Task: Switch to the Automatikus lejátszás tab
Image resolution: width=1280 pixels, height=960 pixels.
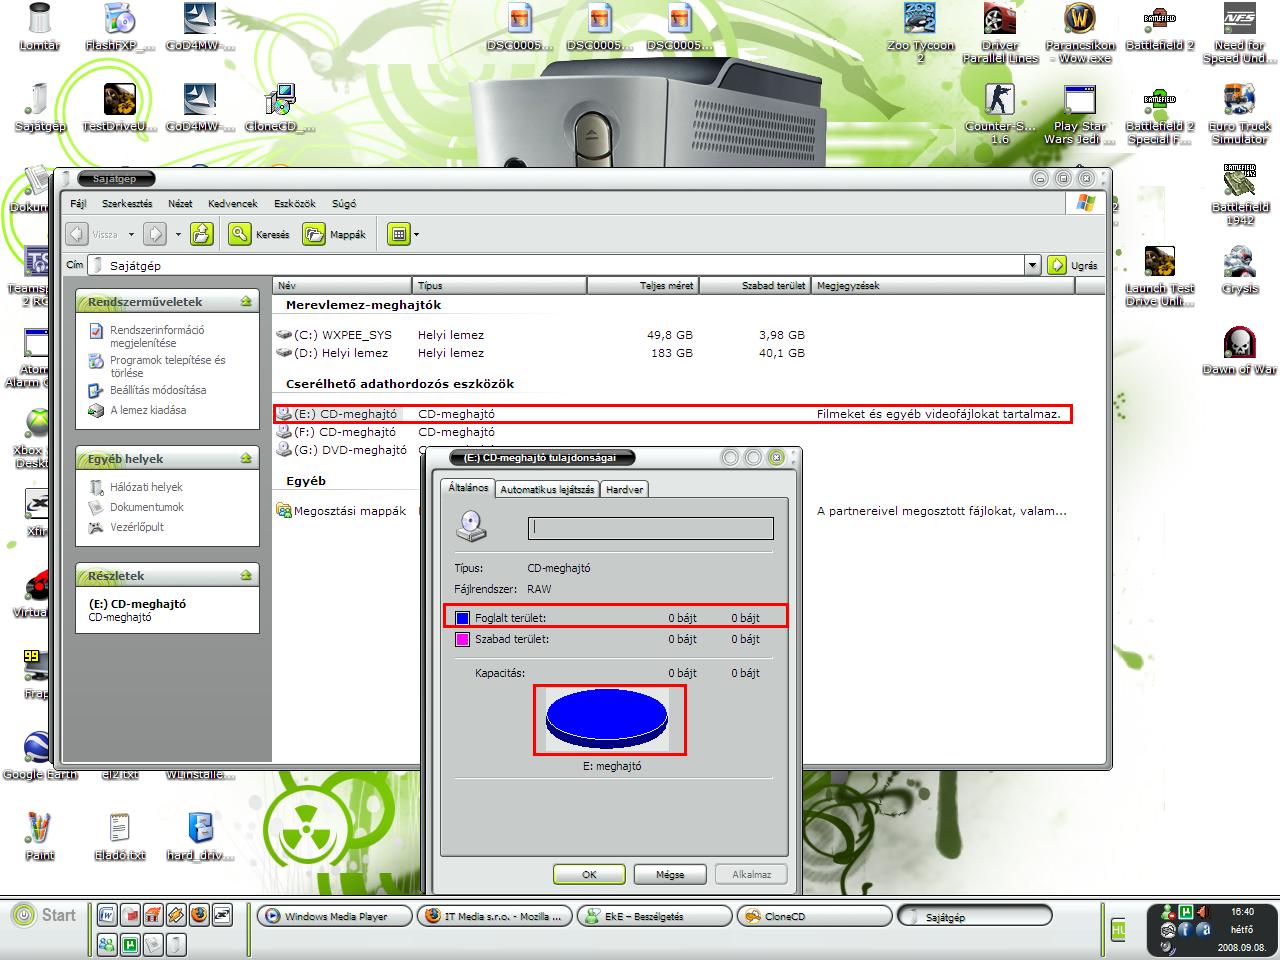Action: point(547,489)
